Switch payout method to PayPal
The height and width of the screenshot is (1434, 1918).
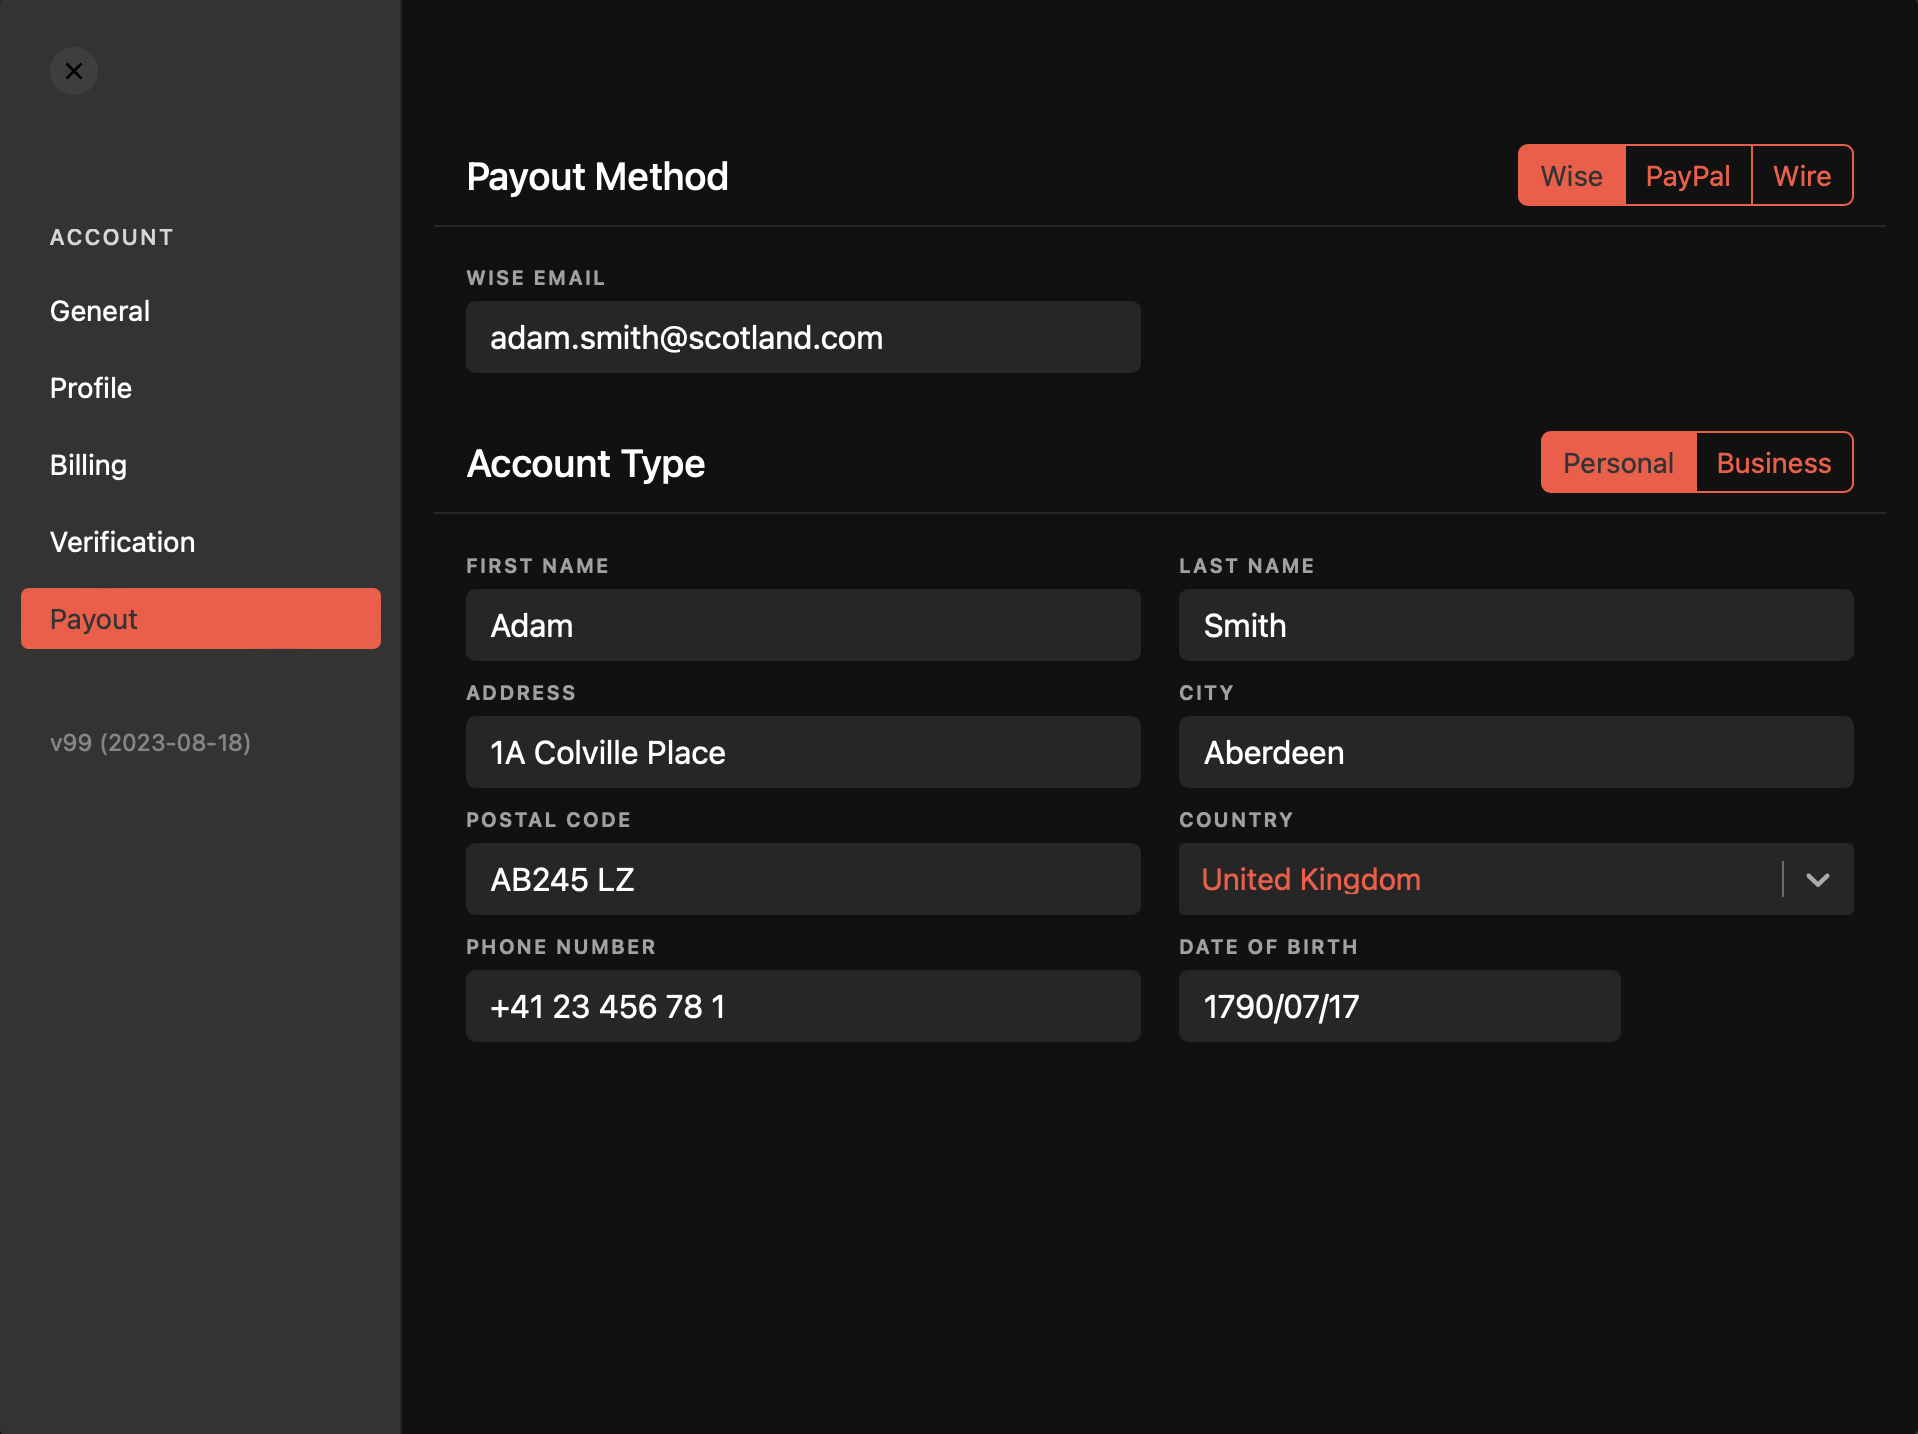[x=1687, y=176]
